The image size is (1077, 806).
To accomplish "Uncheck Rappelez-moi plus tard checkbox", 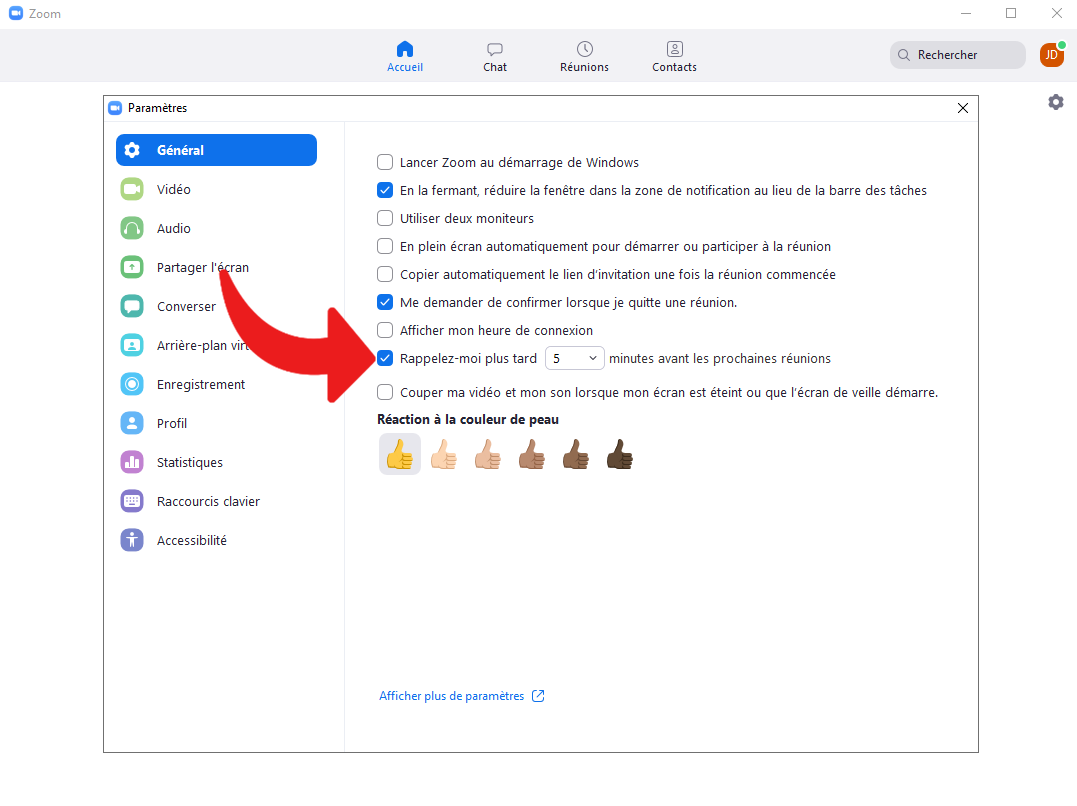I will (x=385, y=358).
